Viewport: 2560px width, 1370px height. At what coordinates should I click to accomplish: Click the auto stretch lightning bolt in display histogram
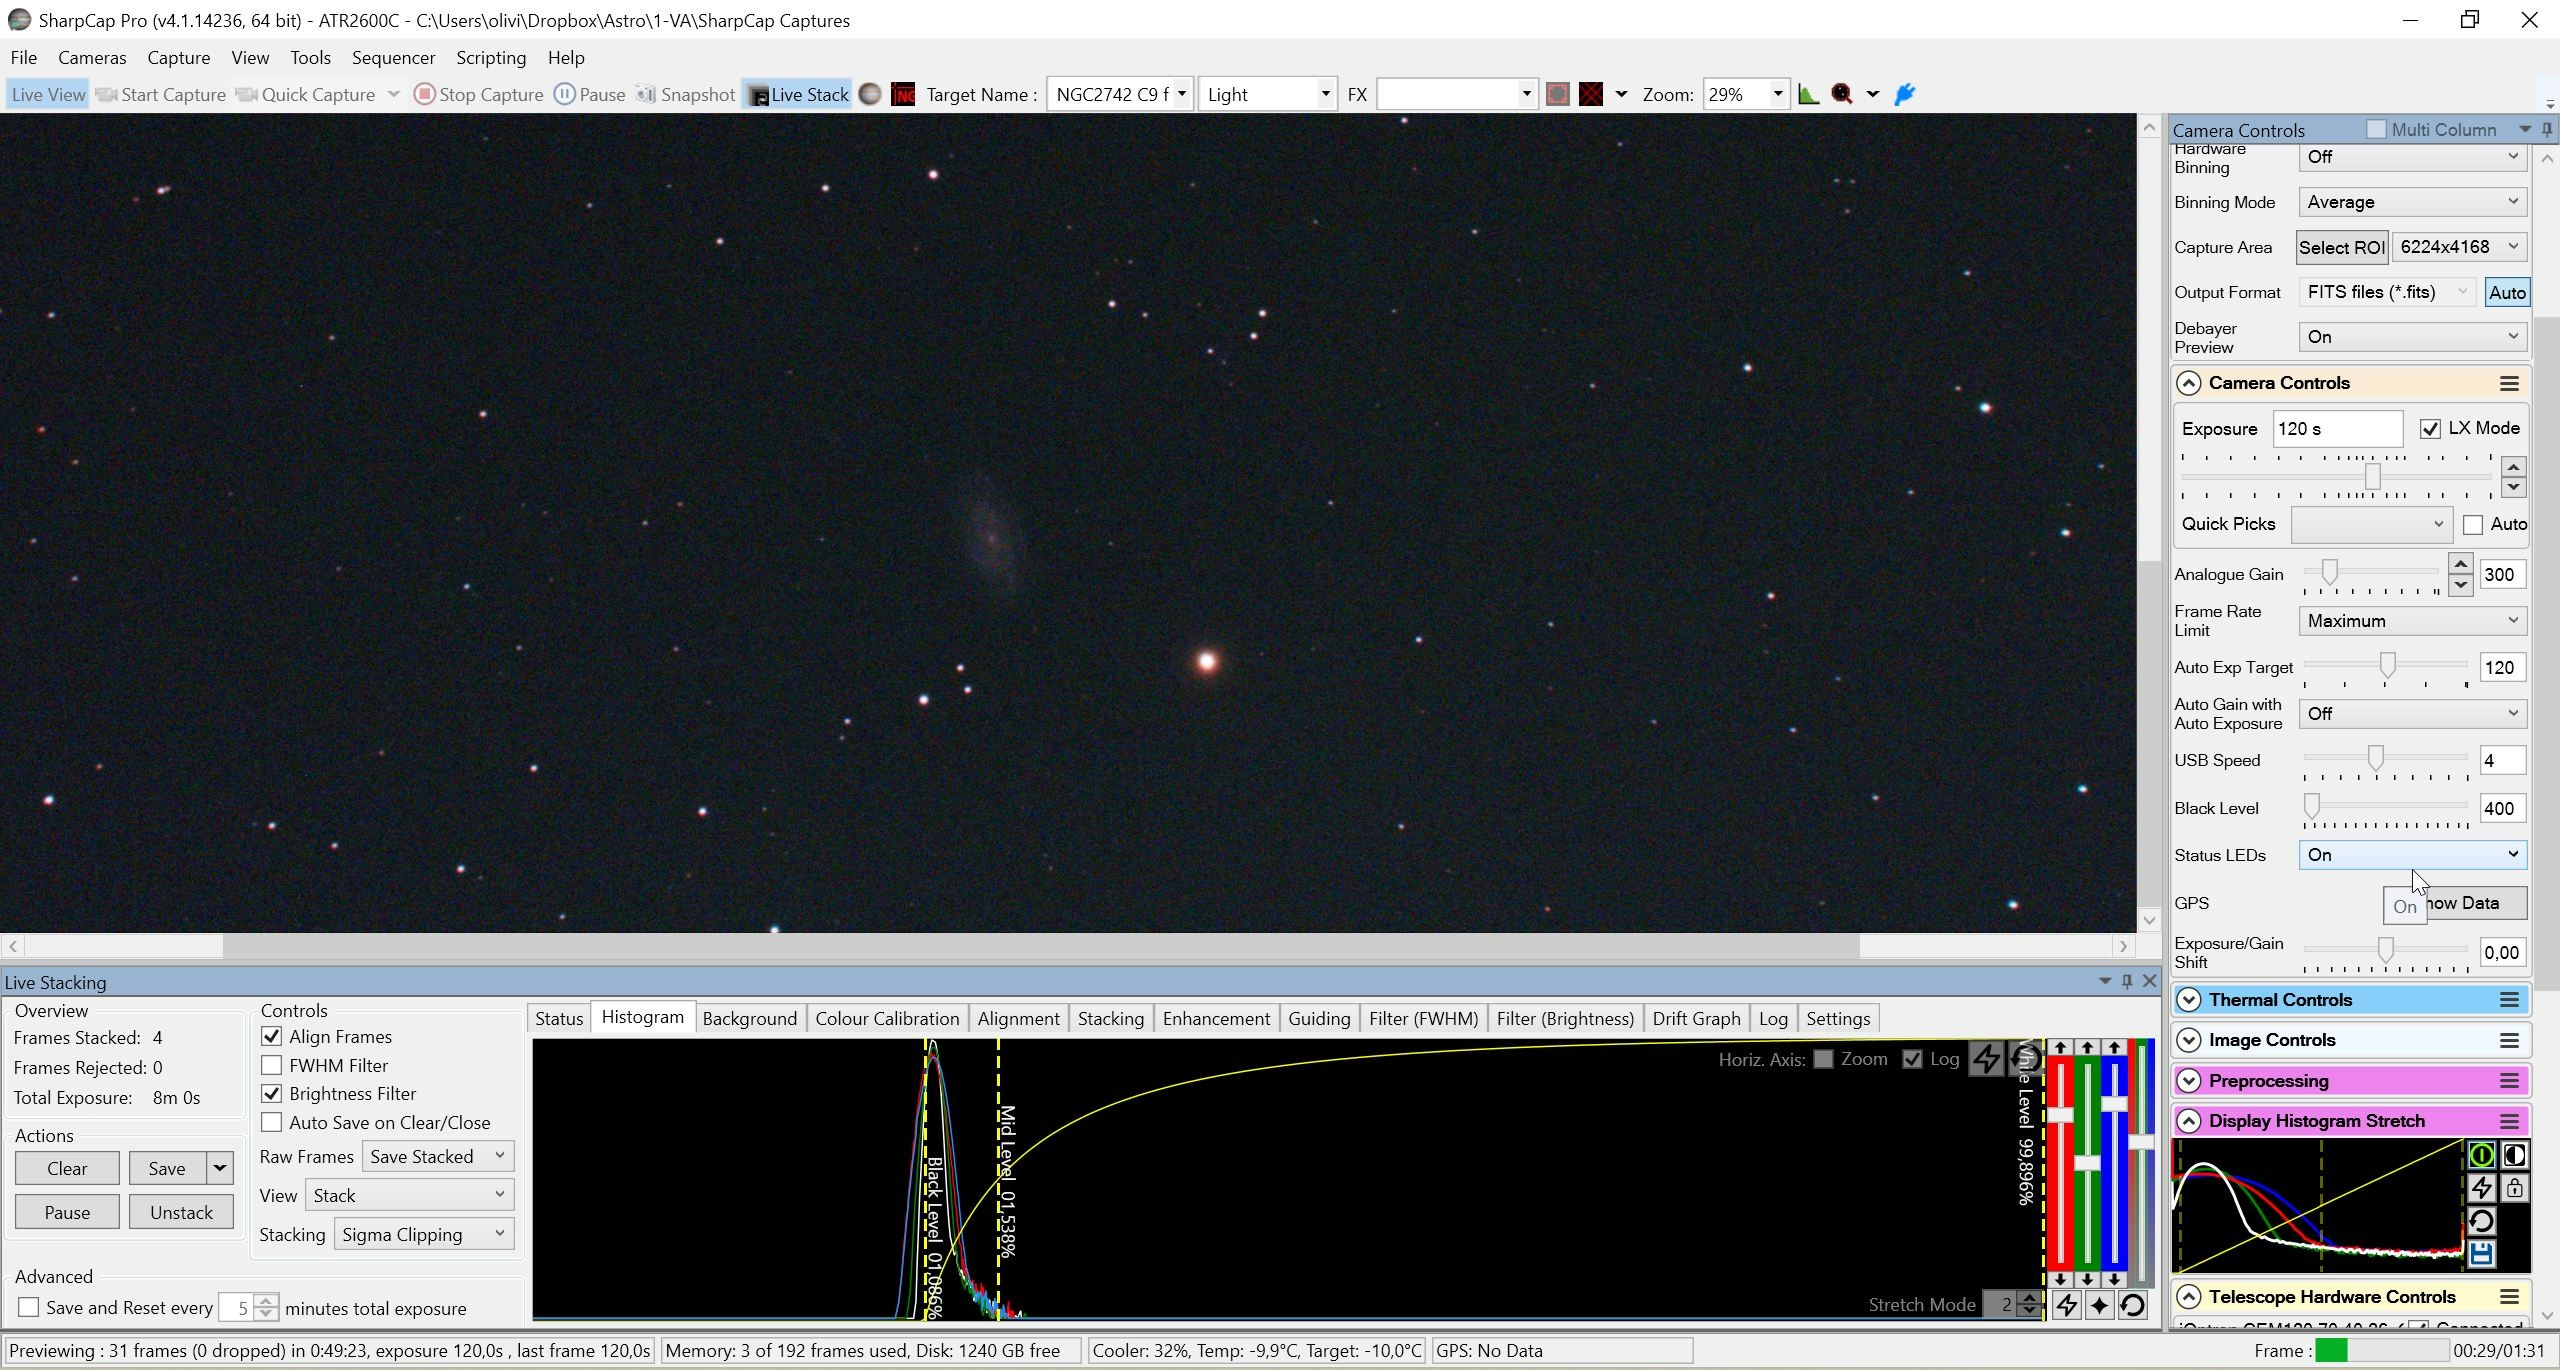click(x=2481, y=1188)
